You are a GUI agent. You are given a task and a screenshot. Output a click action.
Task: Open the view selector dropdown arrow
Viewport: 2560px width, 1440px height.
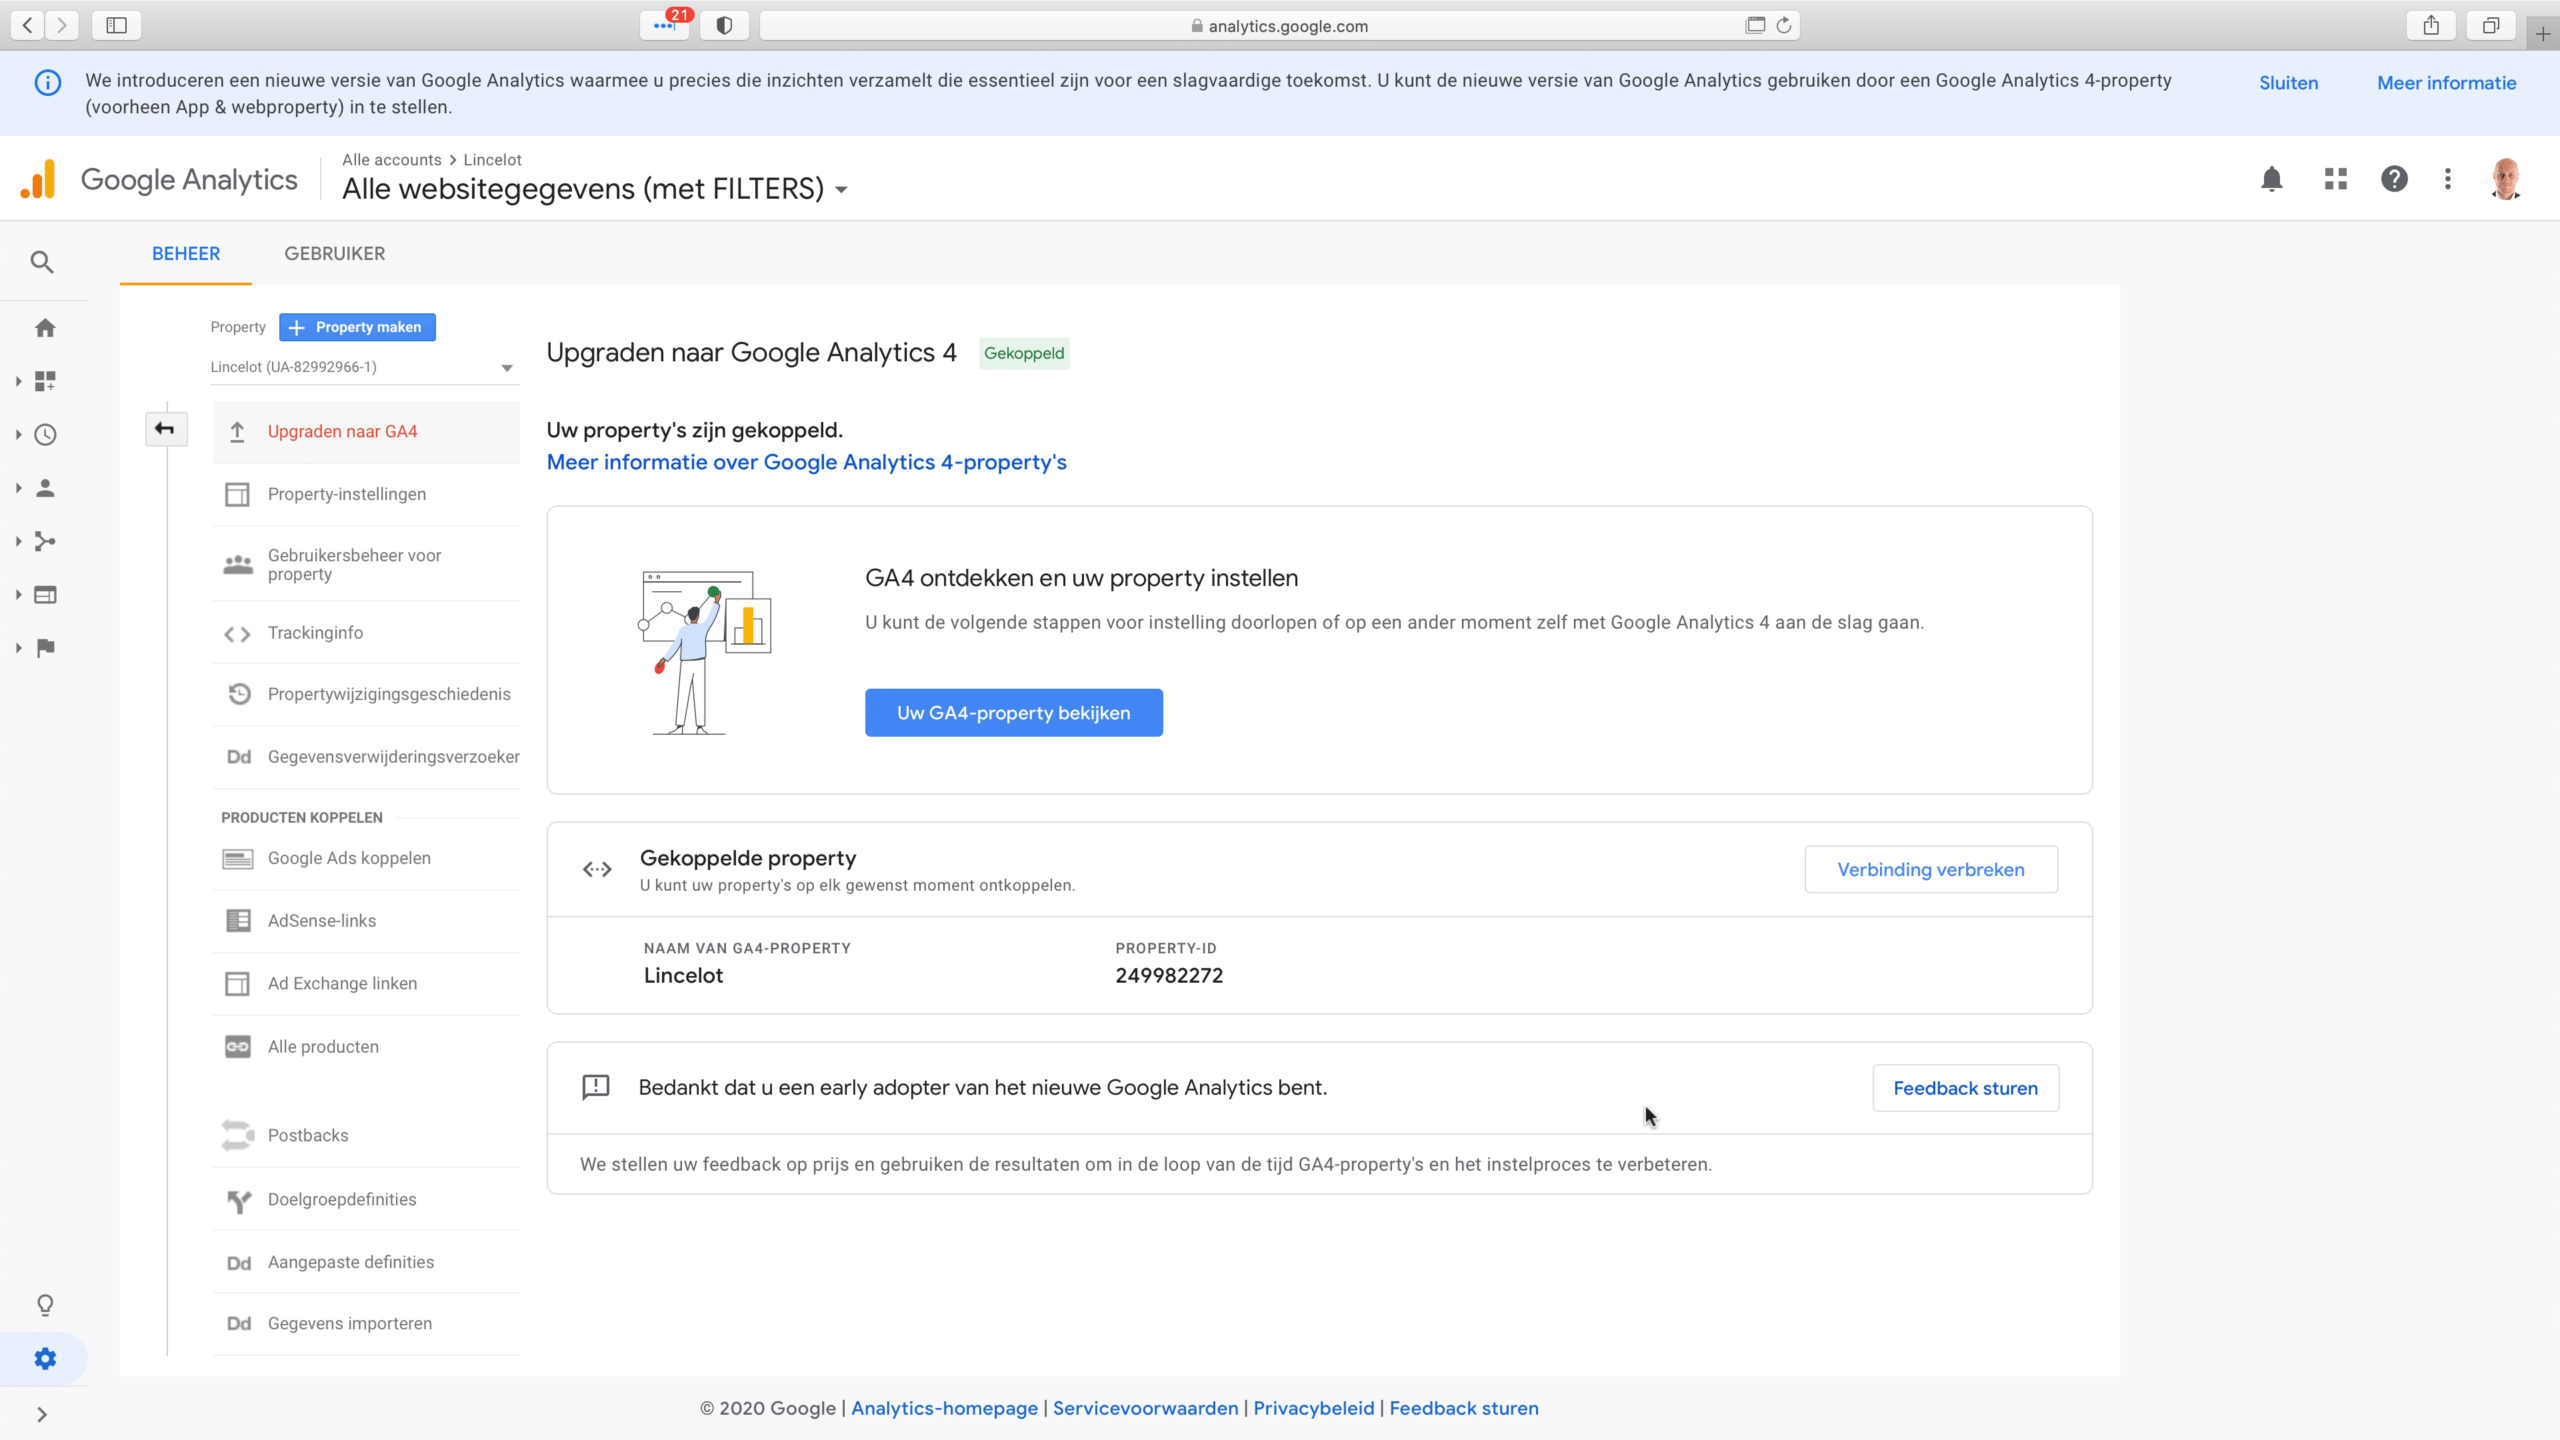[842, 190]
